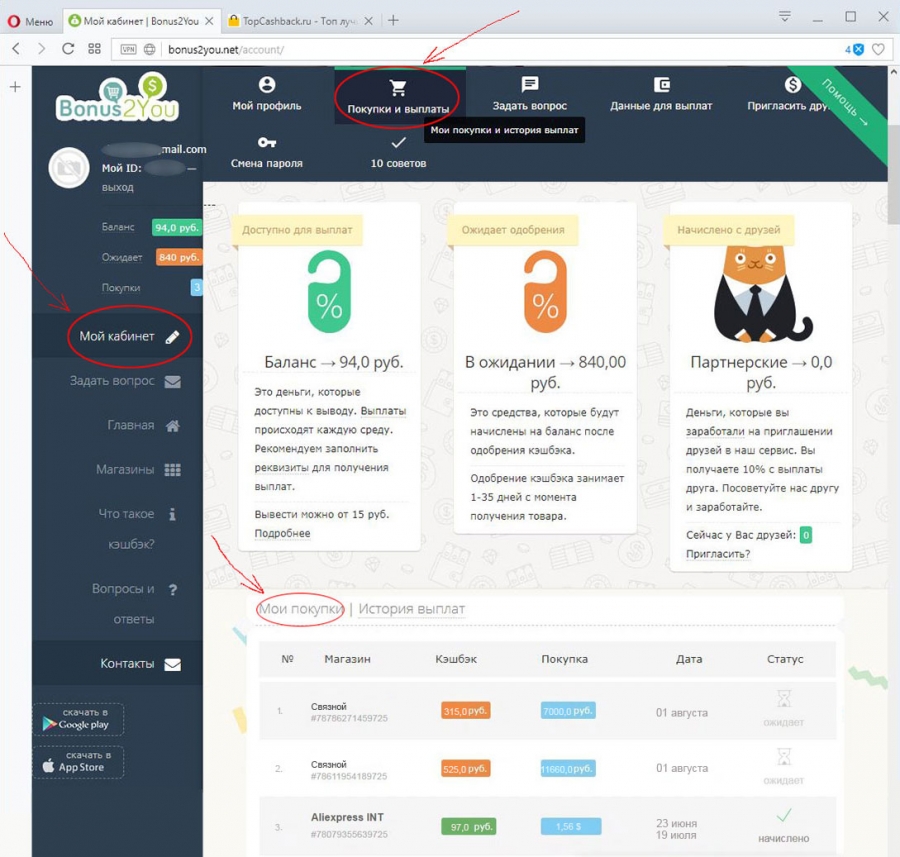This screenshot has height=857, width=900.
Task: Click the Пригласить? link
Action: click(718, 554)
